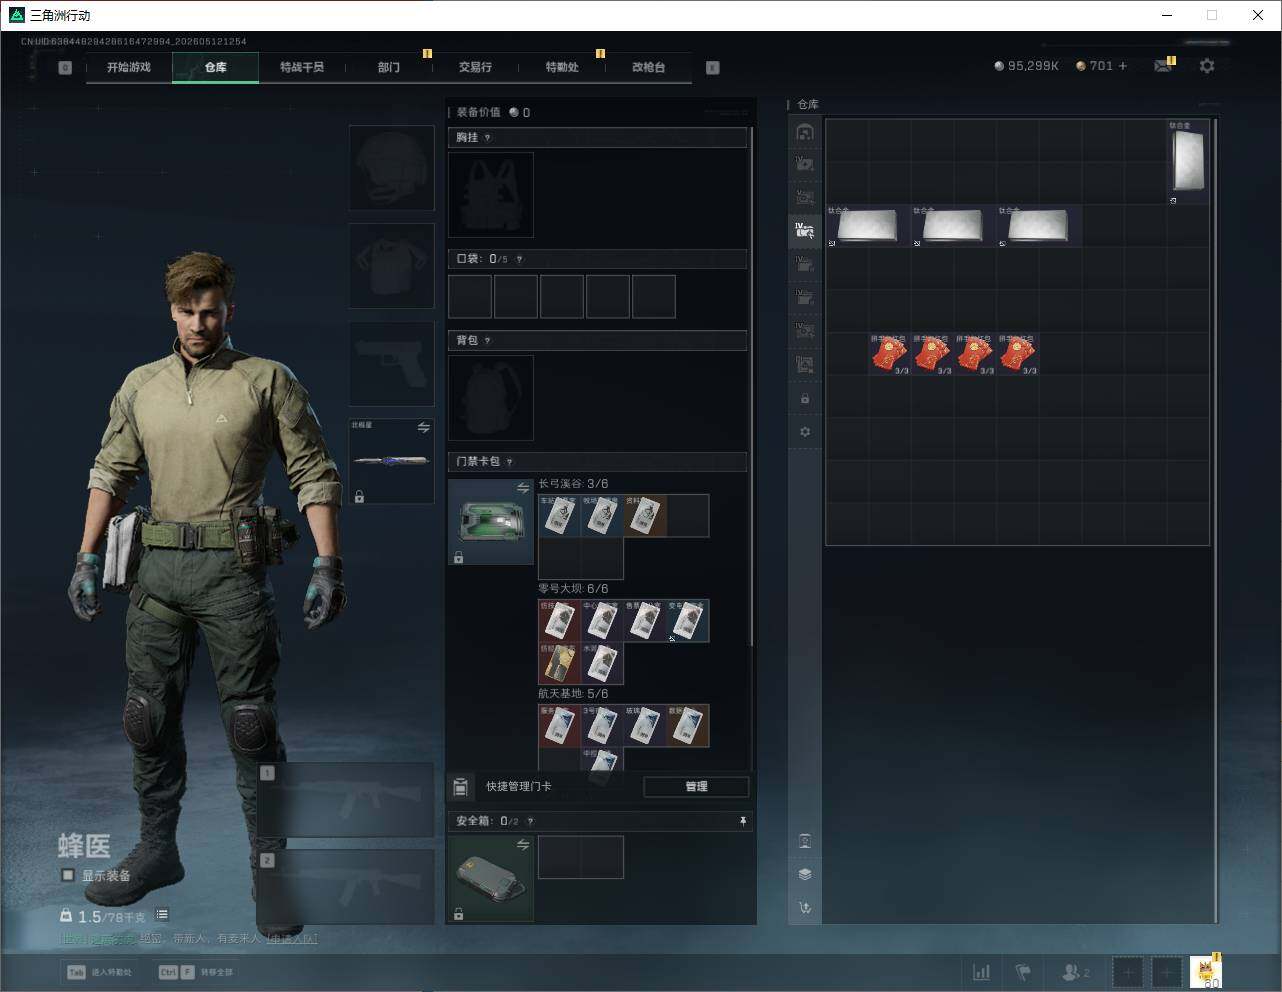Click the 管理 button for keycards
The image size is (1282, 992).
tap(696, 787)
